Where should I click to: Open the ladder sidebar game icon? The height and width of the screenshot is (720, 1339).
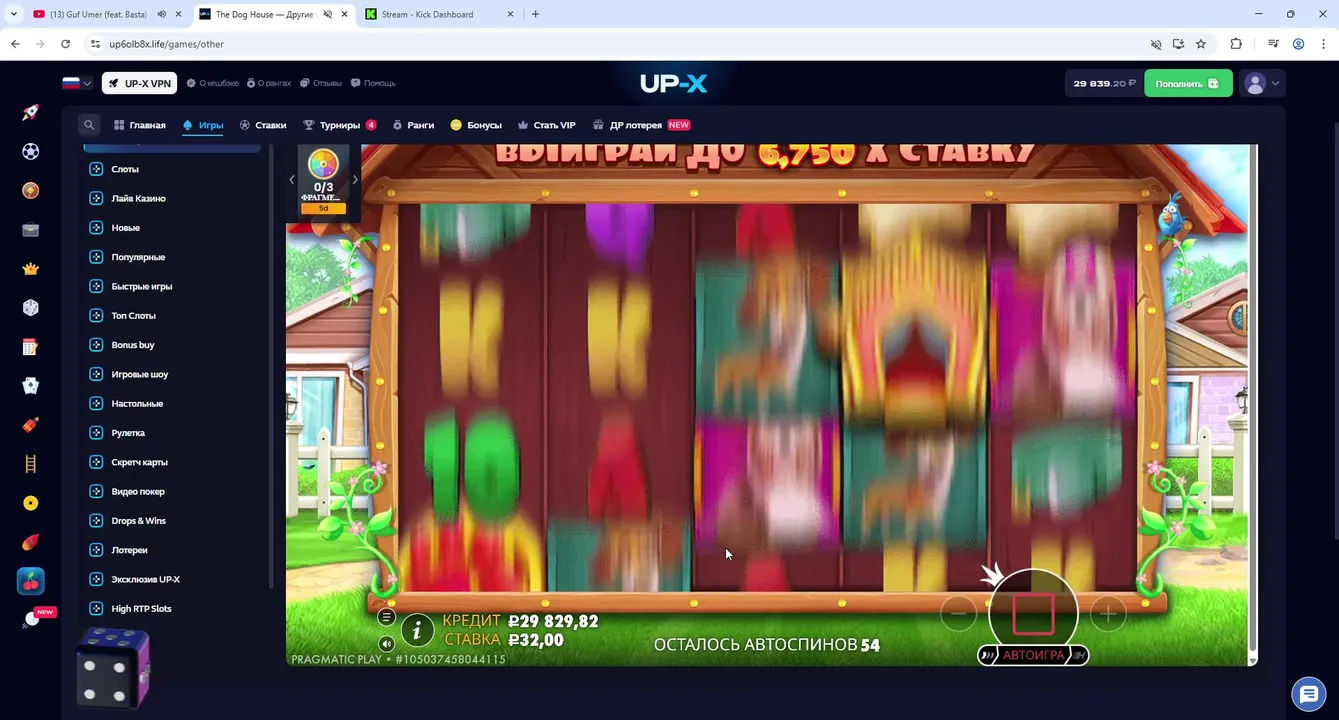click(x=31, y=464)
